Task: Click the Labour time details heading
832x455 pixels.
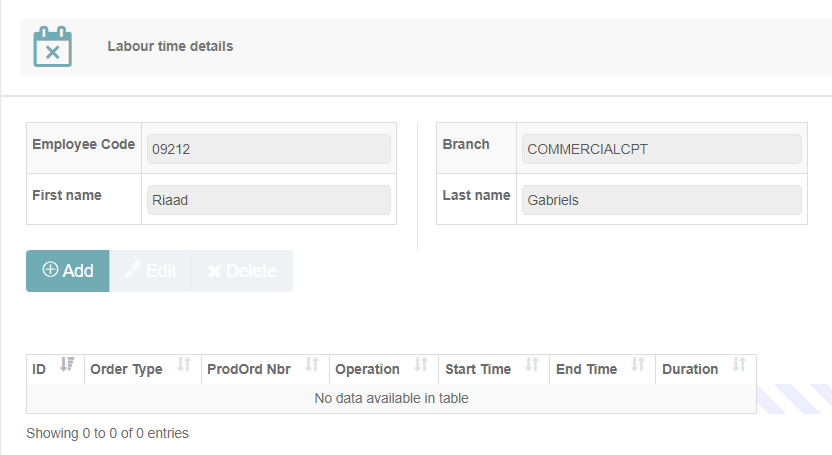Action: tap(170, 46)
